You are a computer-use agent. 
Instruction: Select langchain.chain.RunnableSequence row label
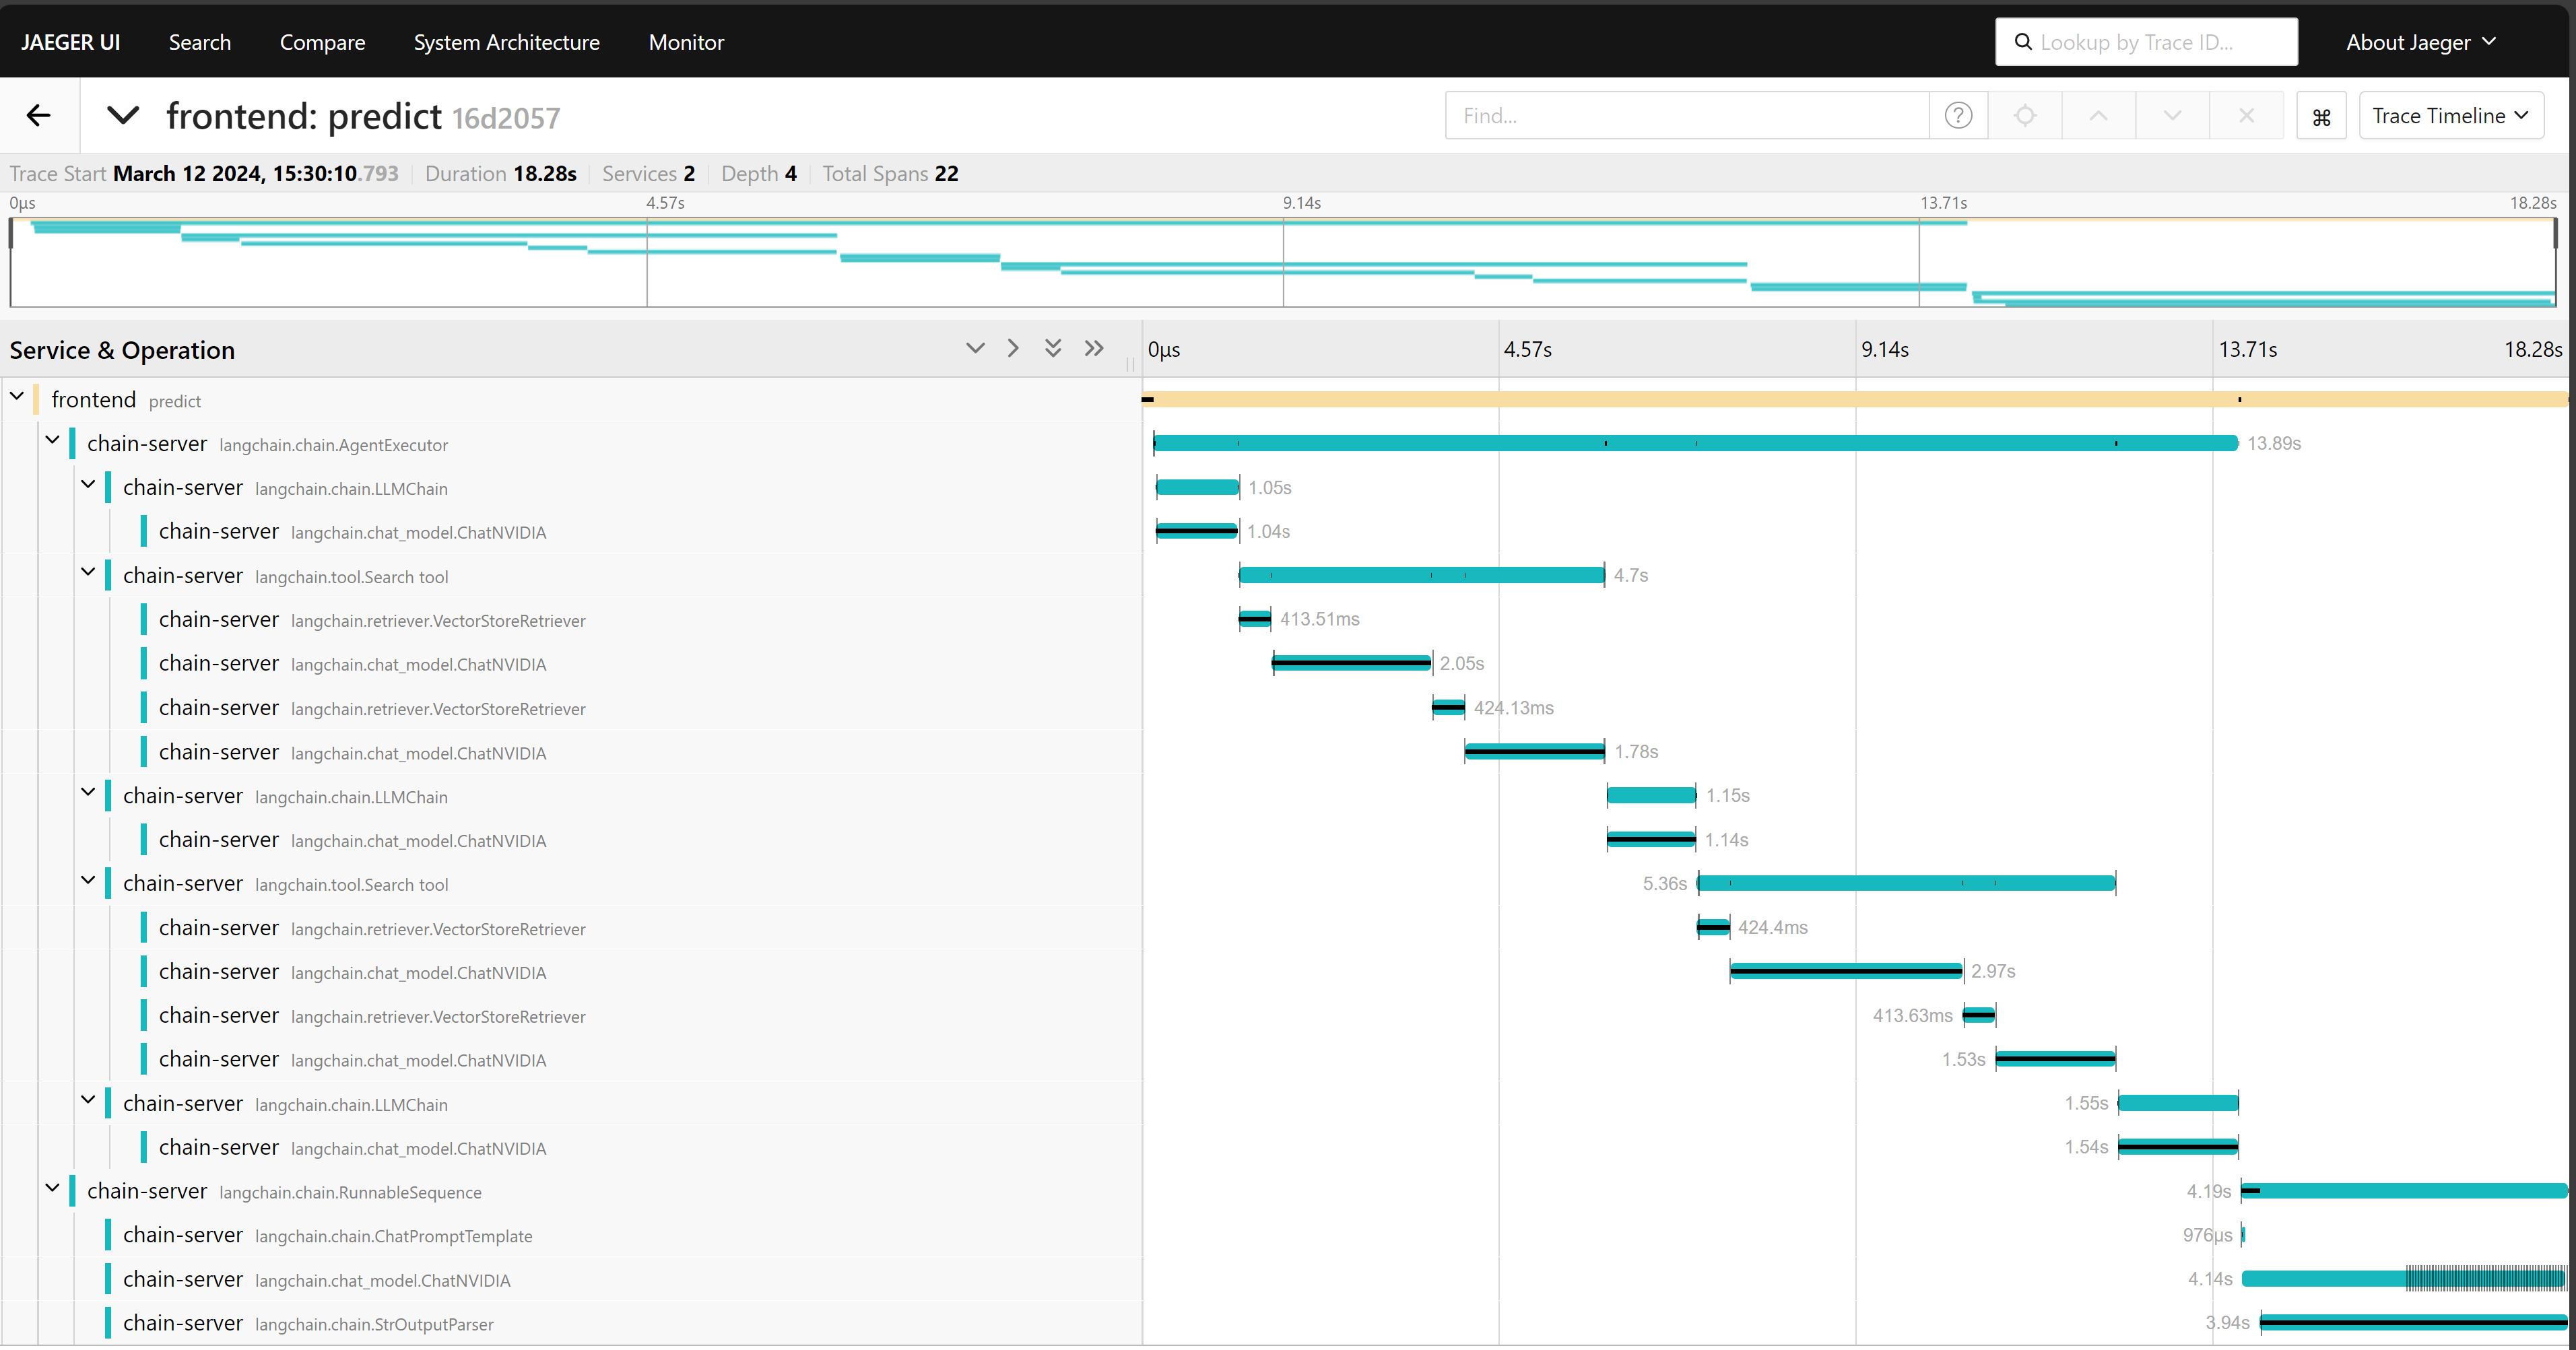pos(350,1193)
